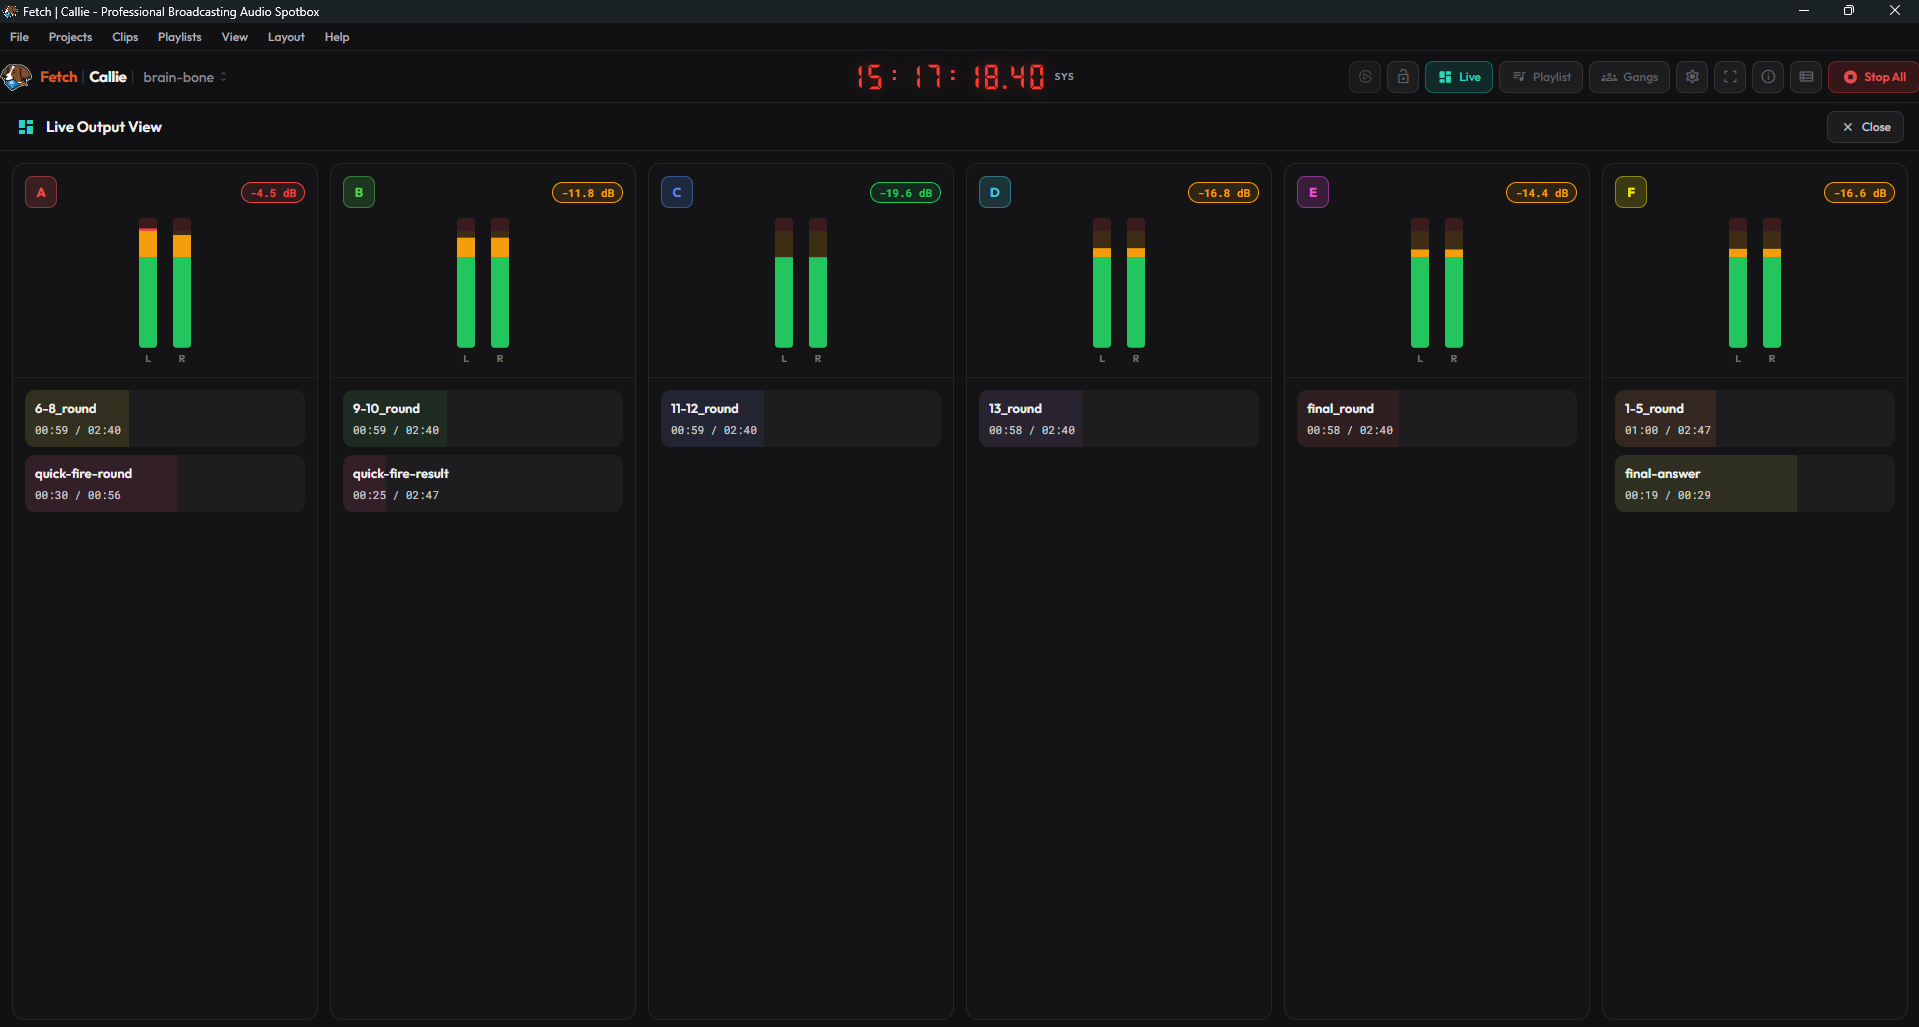This screenshot has width=1919, height=1027.
Task: Click the -19.6 dB level readout
Action: click(906, 193)
